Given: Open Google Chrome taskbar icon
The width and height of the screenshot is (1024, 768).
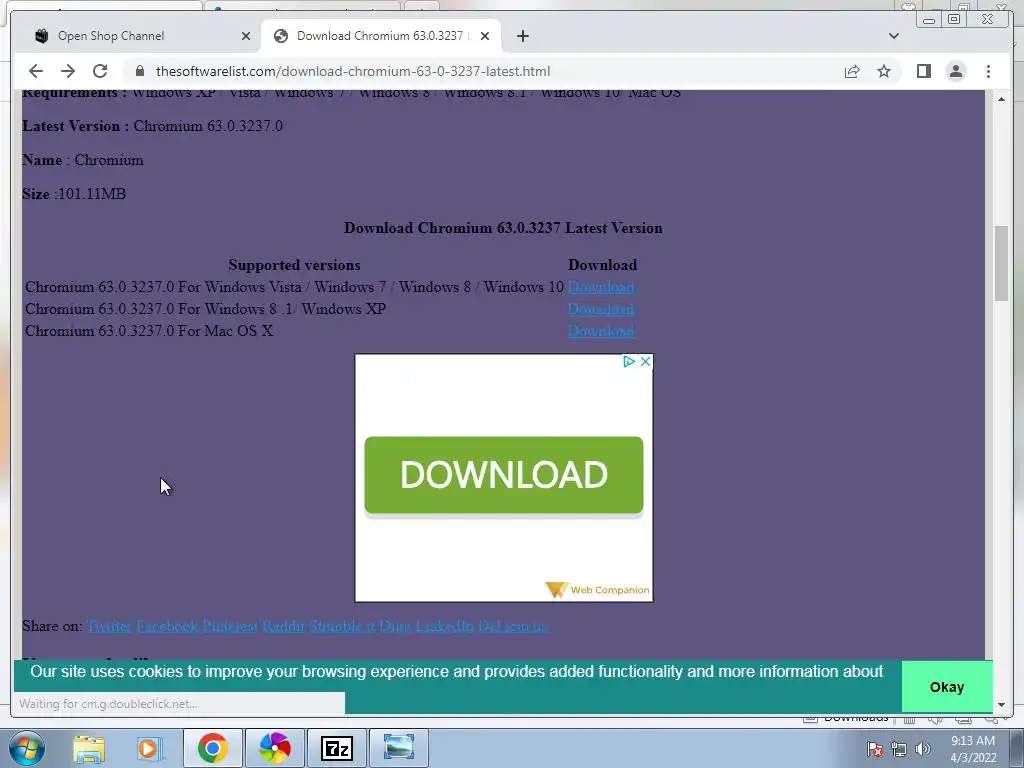Looking at the screenshot, I should (212, 748).
